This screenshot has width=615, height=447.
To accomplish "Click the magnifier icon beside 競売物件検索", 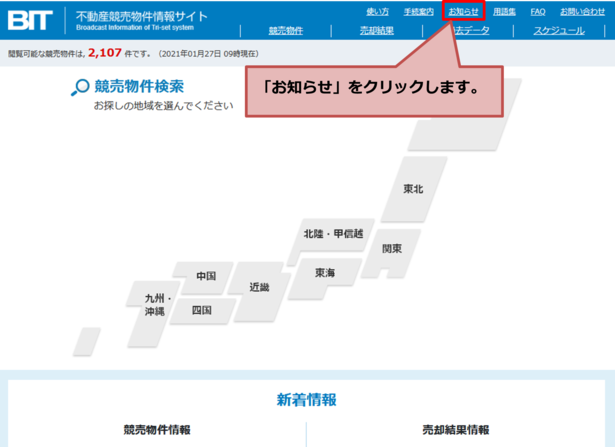I will pyautogui.click(x=80, y=88).
